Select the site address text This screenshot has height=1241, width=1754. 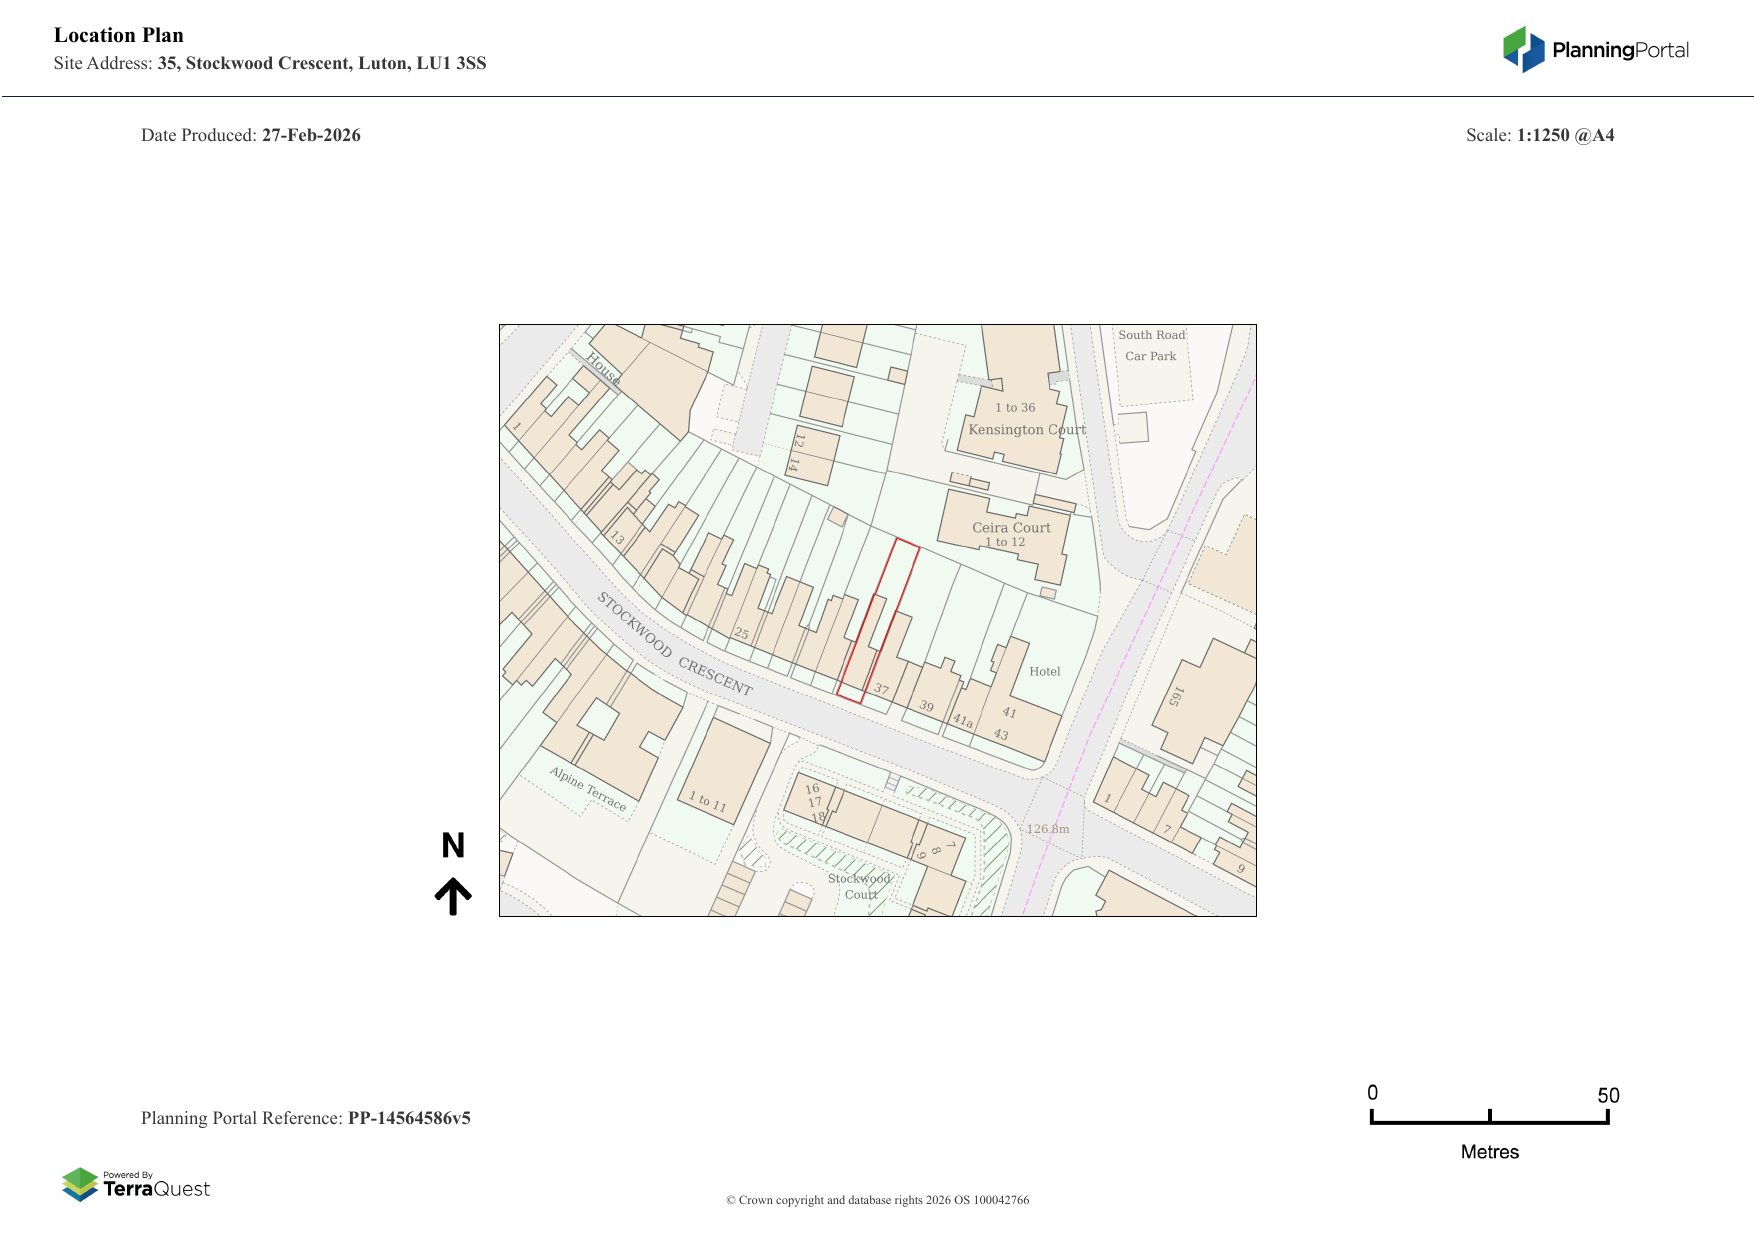click(x=270, y=63)
